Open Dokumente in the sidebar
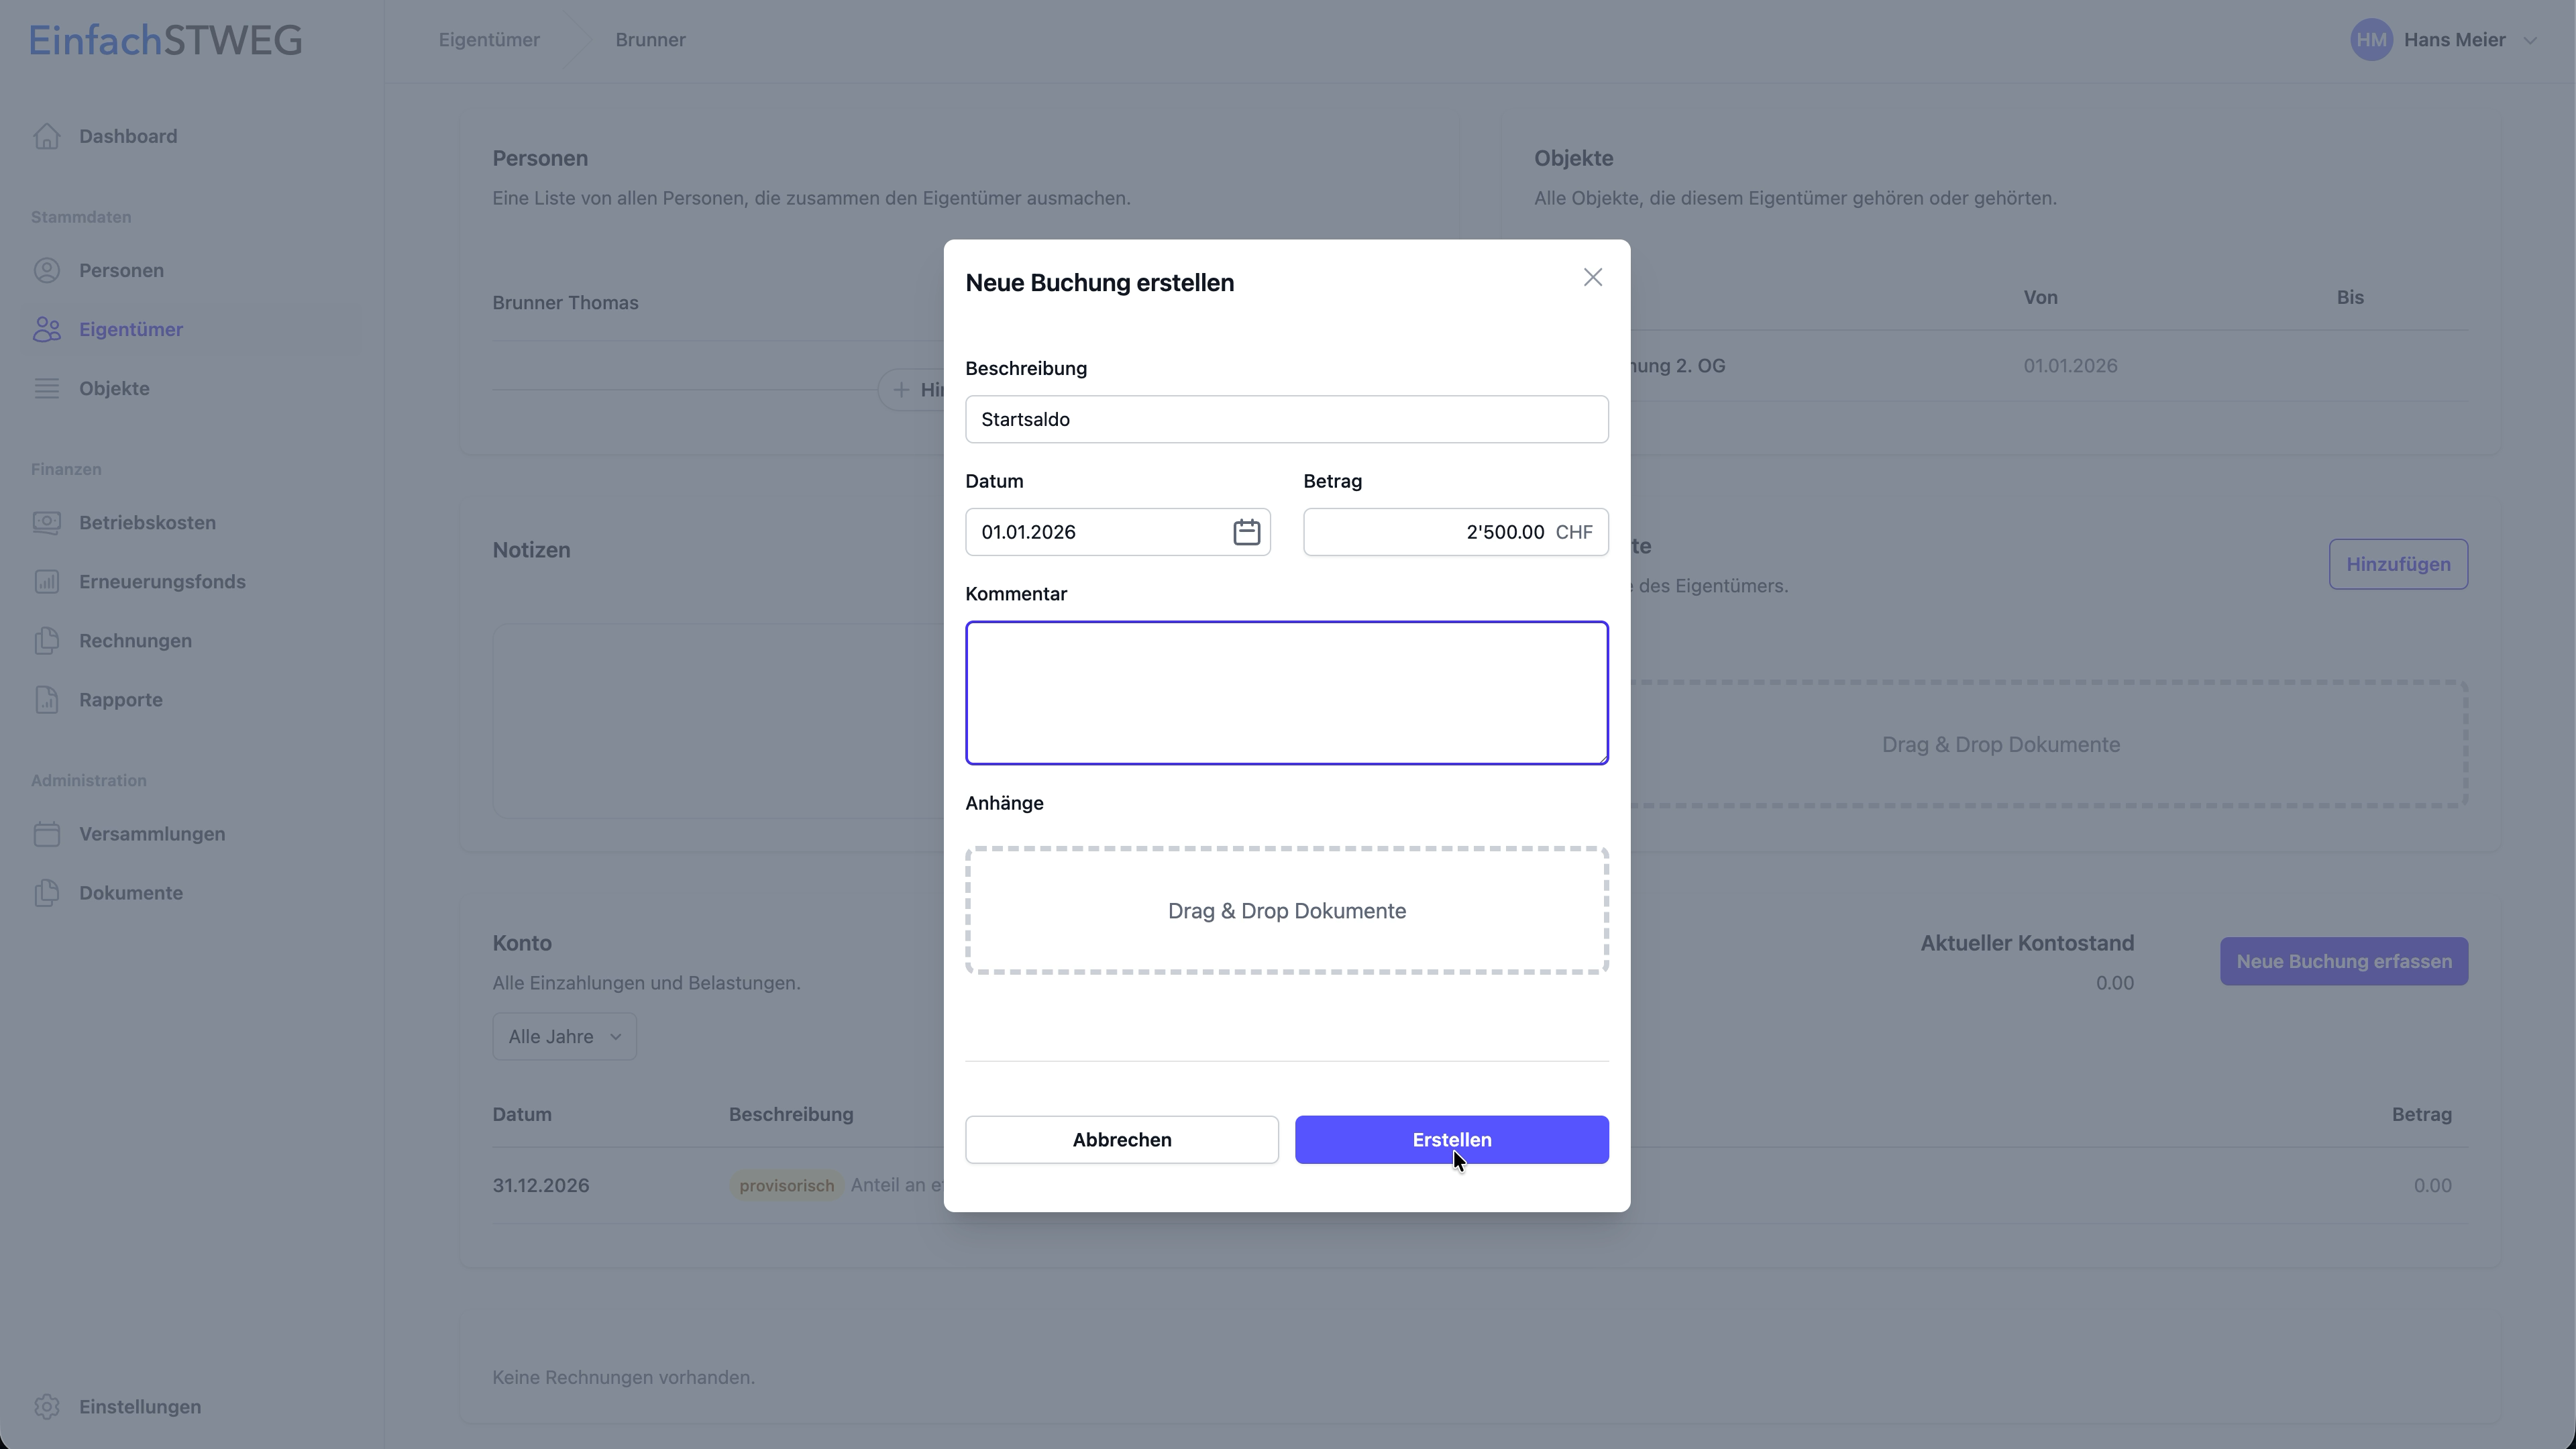 [x=130, y=892]
